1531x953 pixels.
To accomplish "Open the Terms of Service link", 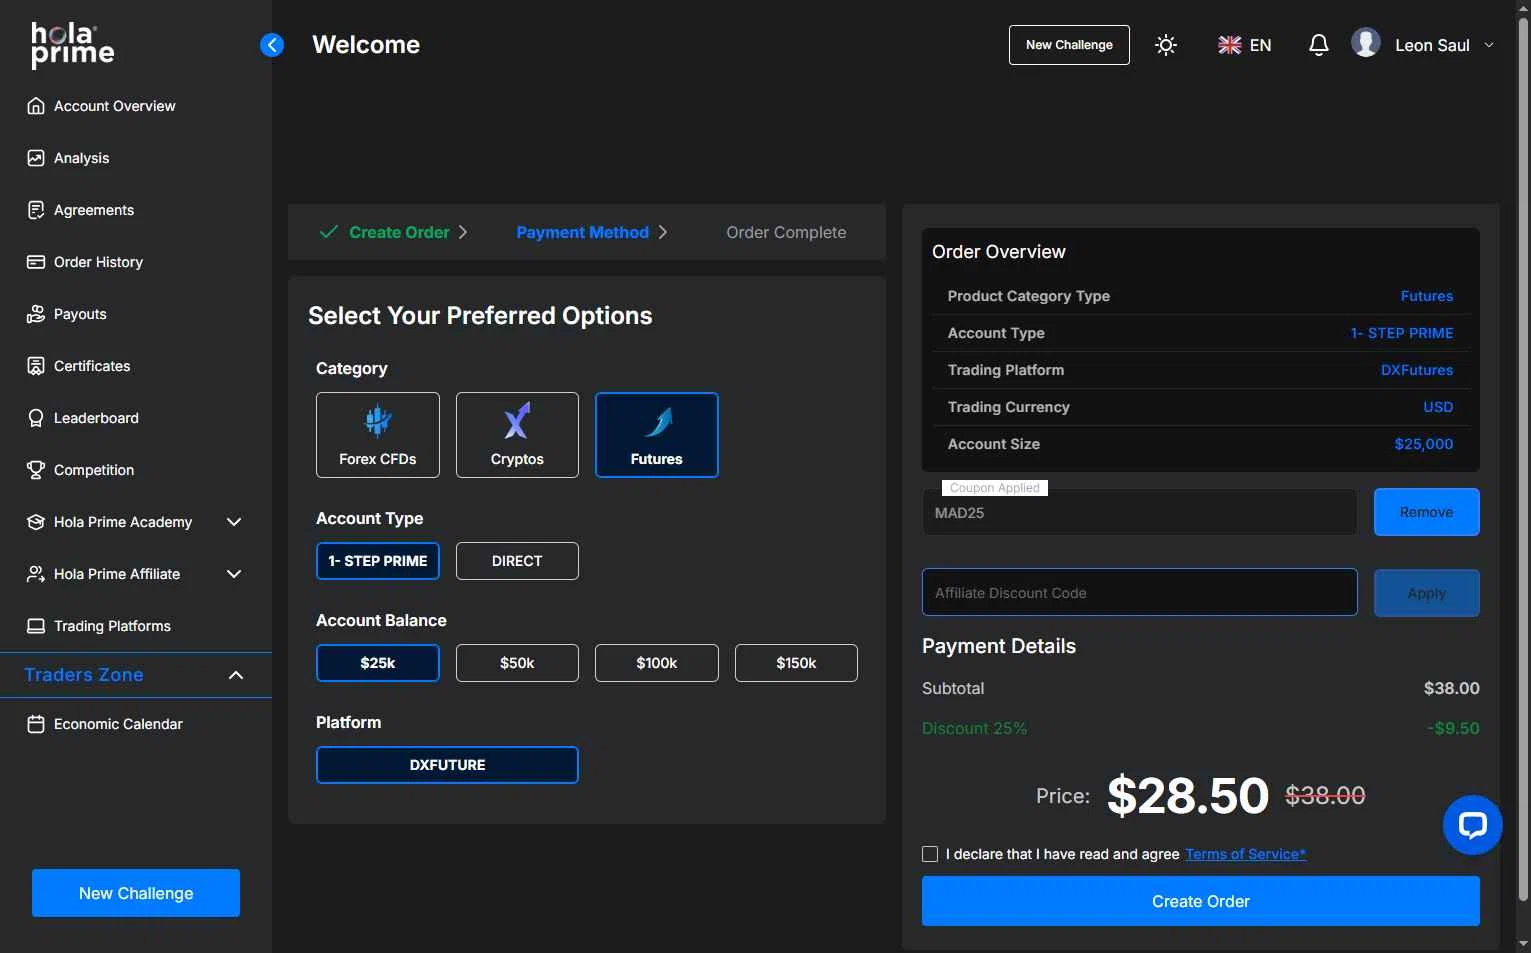I will pyautogui.click(x=1245, y=854).
